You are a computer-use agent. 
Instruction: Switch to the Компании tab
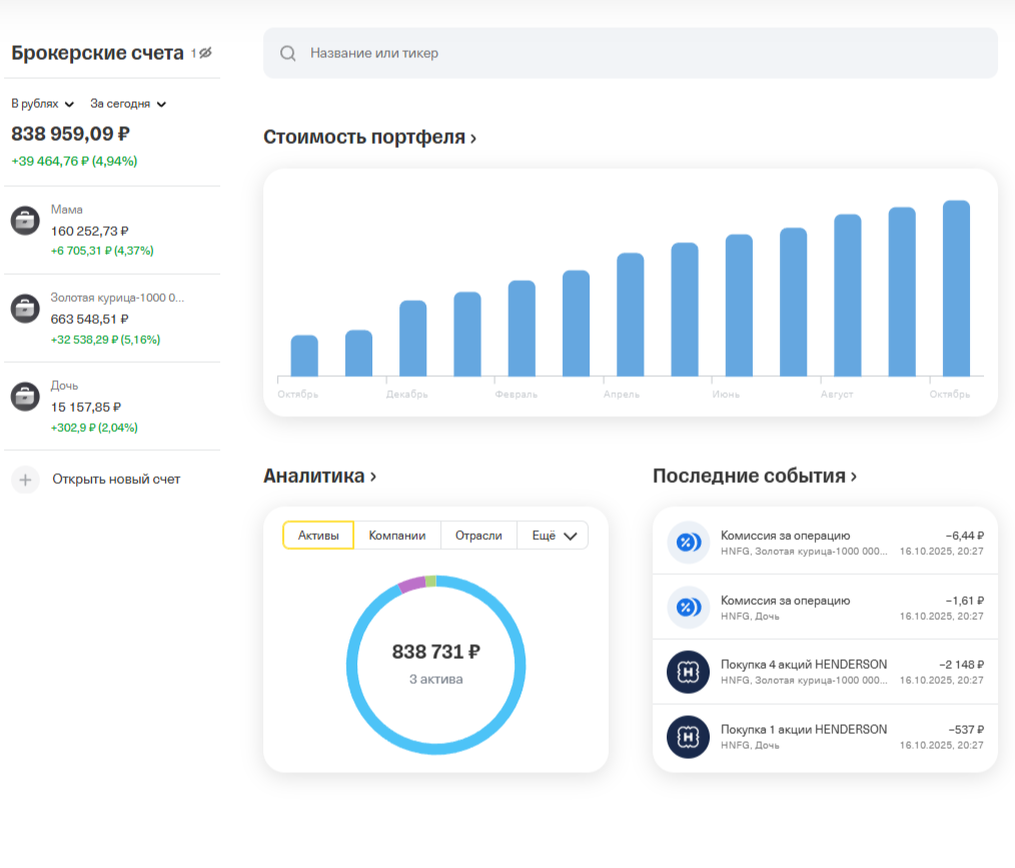[397, 535]
